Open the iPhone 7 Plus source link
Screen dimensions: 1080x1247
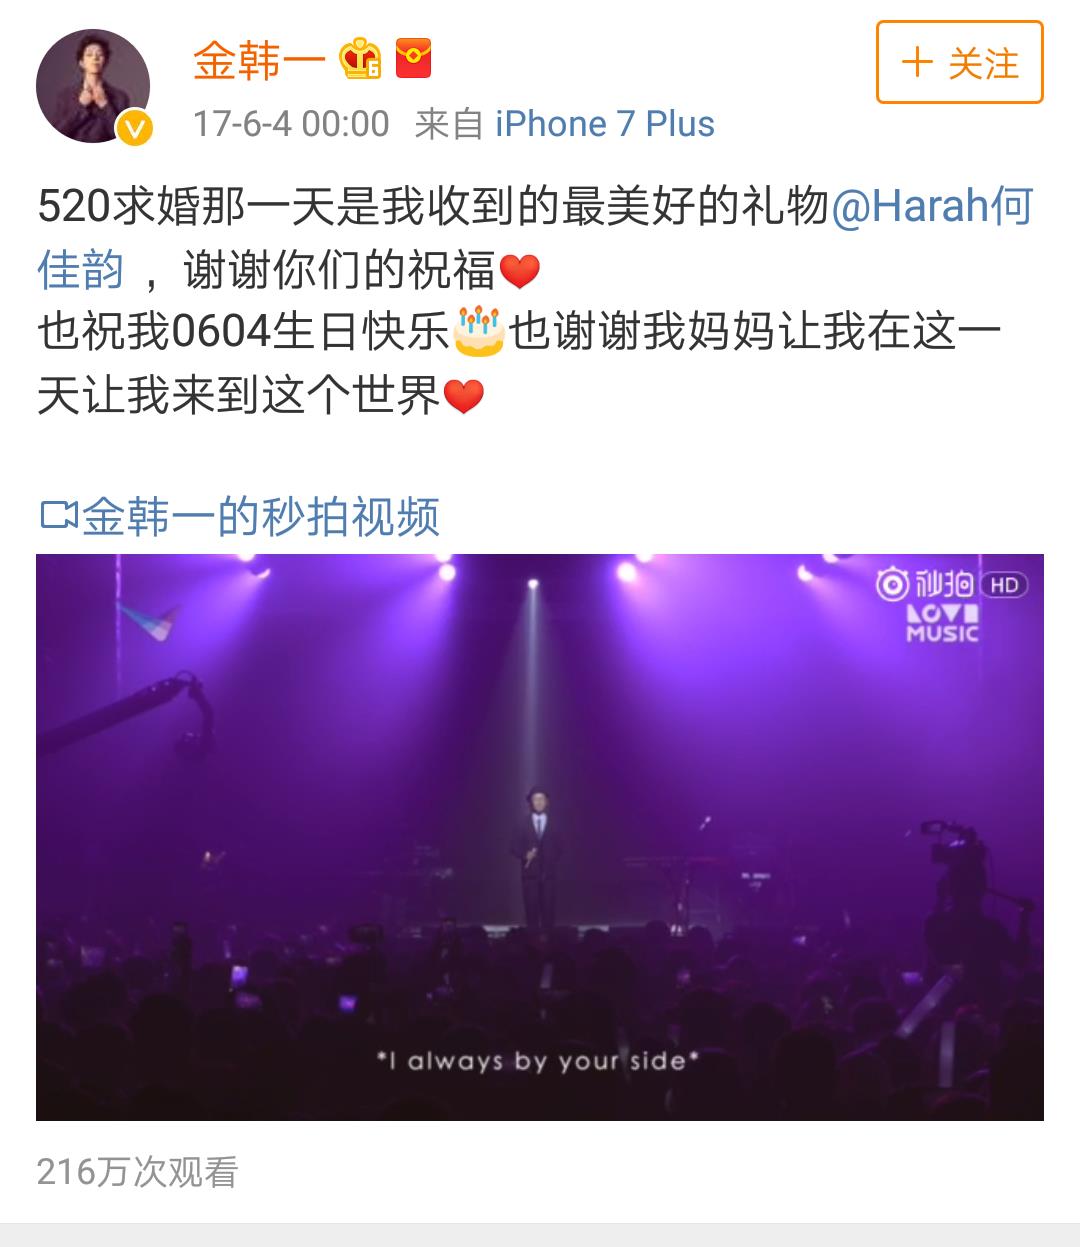point(605,125)
